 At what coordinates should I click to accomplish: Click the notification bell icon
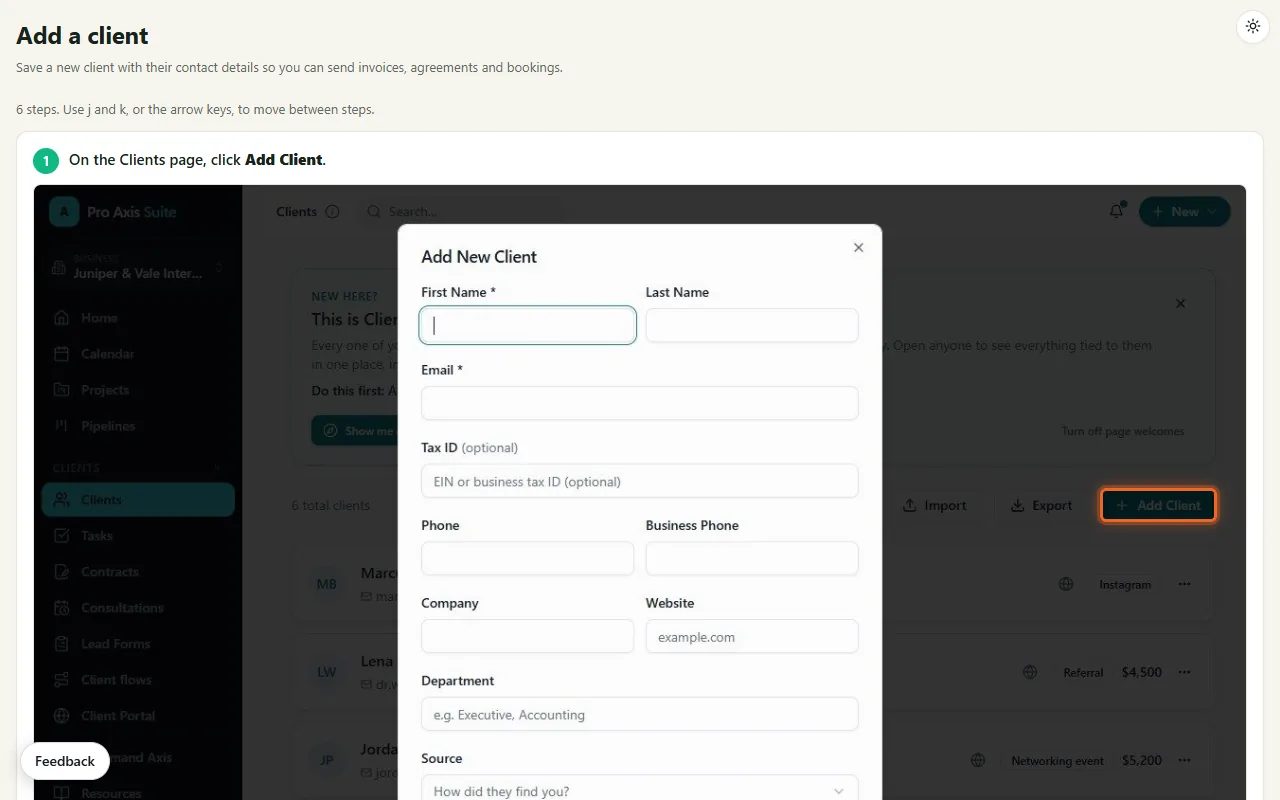(x=1117, y=211)
